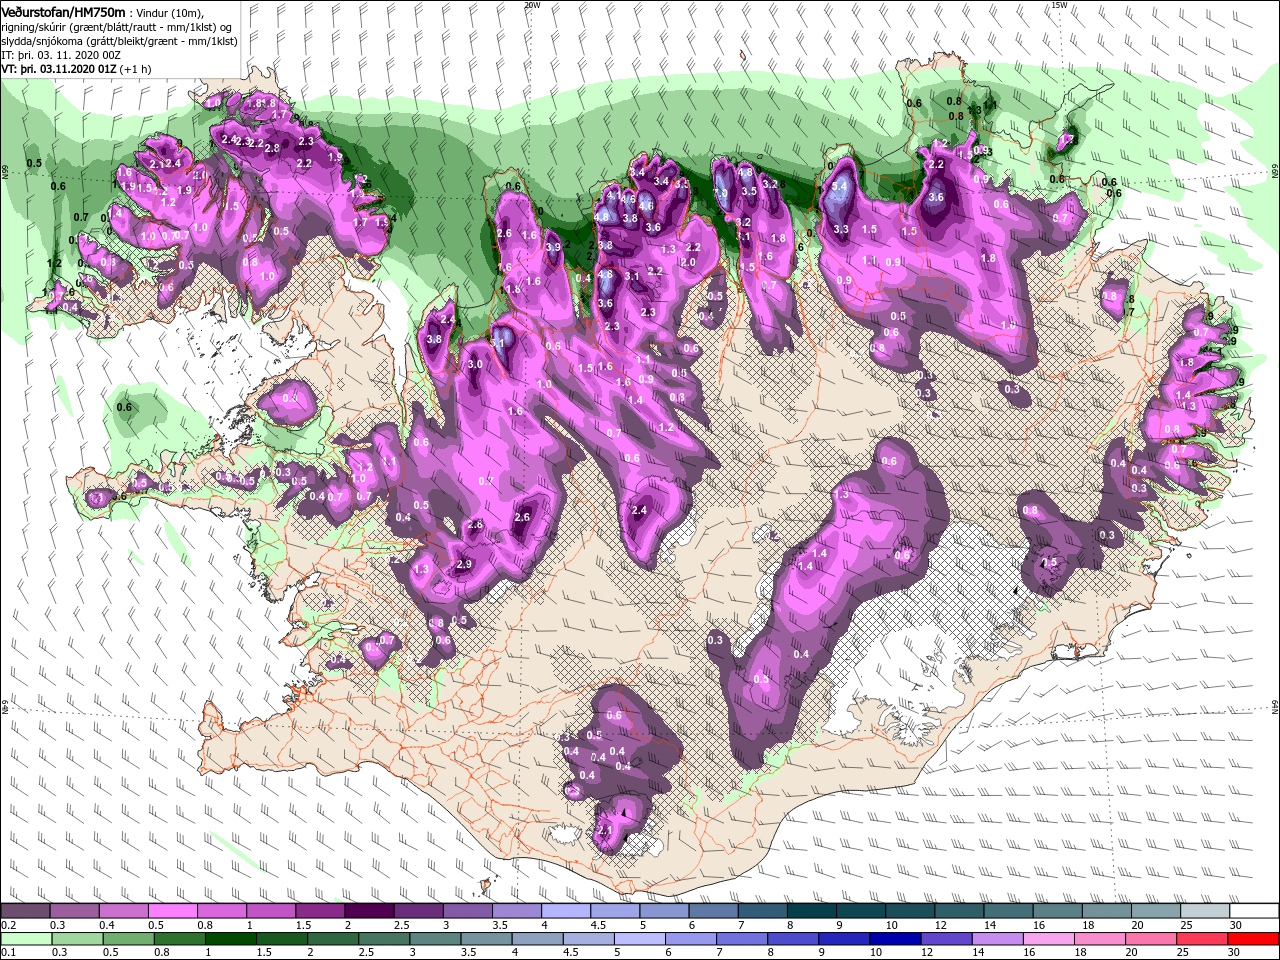Click the '0.2' label under upper legend row
Screen dimensions: 1280x960
[9, 925]
